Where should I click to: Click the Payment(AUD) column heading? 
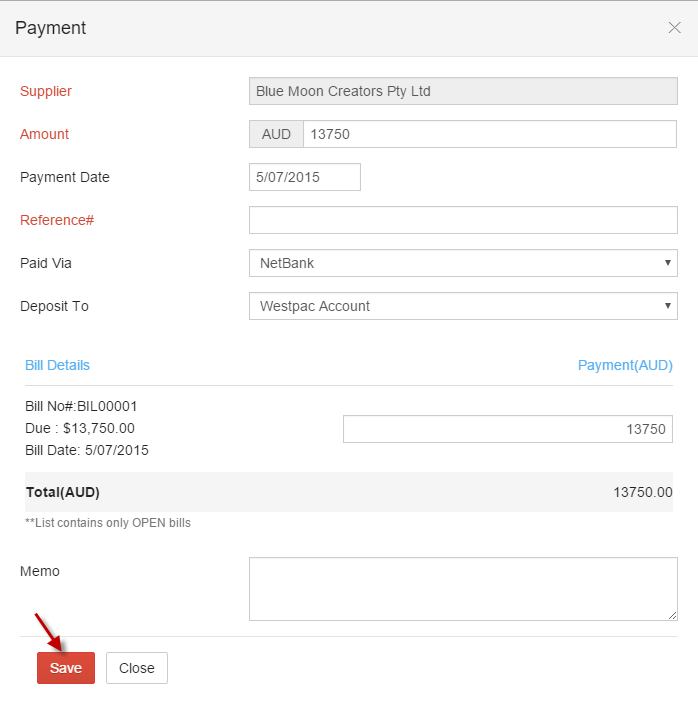click(x=625, y=365)
